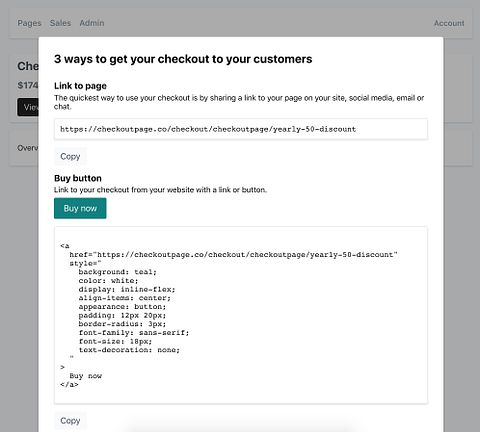Open the Pages menu item

tap(29, 23)
